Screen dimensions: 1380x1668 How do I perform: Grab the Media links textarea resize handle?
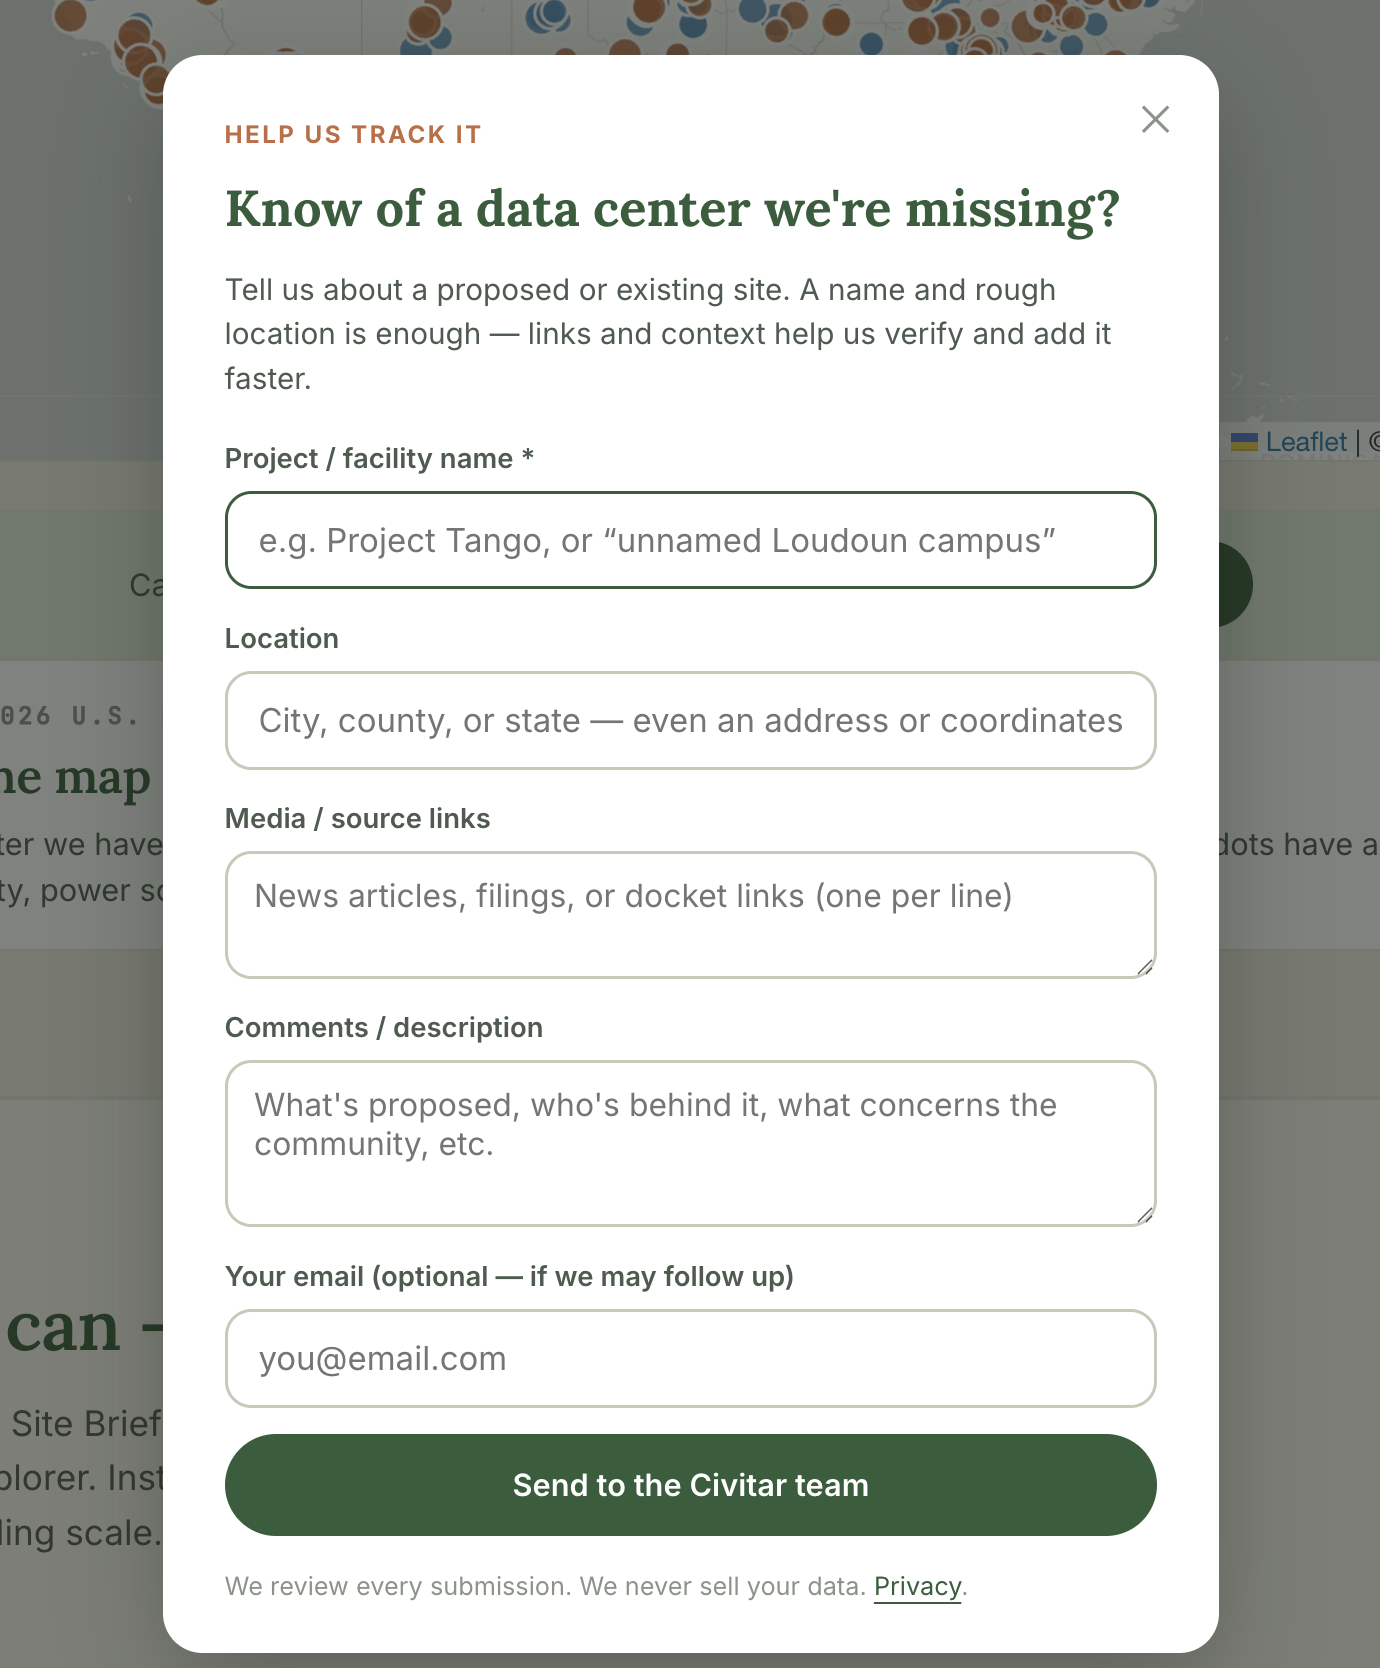(x=1145, y=967)
